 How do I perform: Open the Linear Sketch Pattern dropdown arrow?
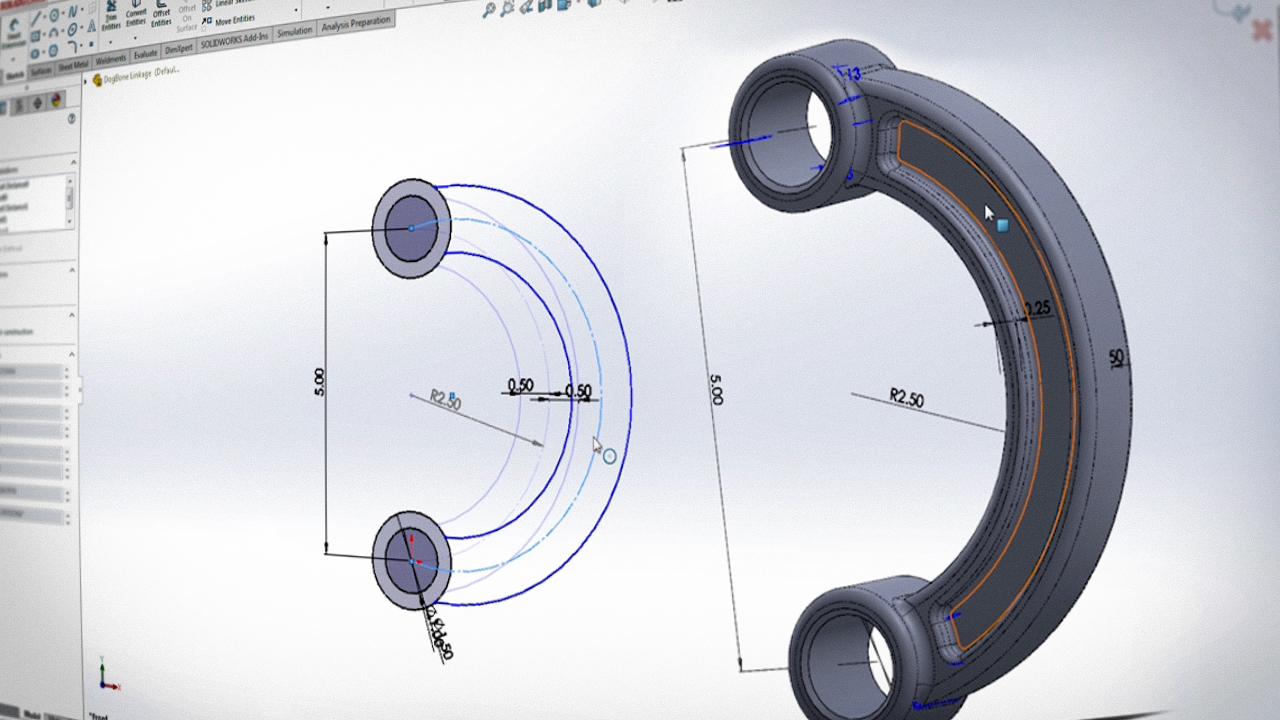pos(296,10)
